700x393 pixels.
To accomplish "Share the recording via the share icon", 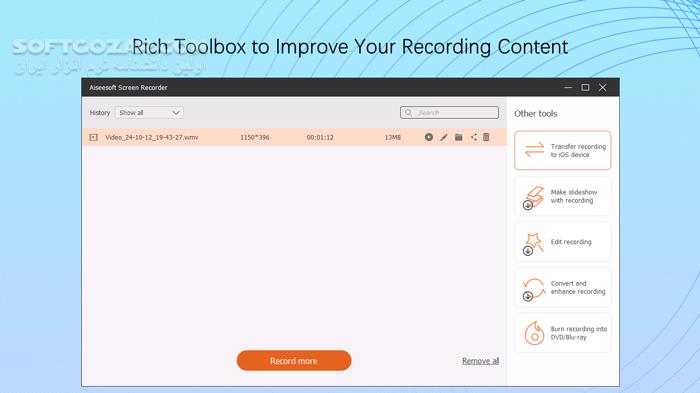I will point(473,137).
